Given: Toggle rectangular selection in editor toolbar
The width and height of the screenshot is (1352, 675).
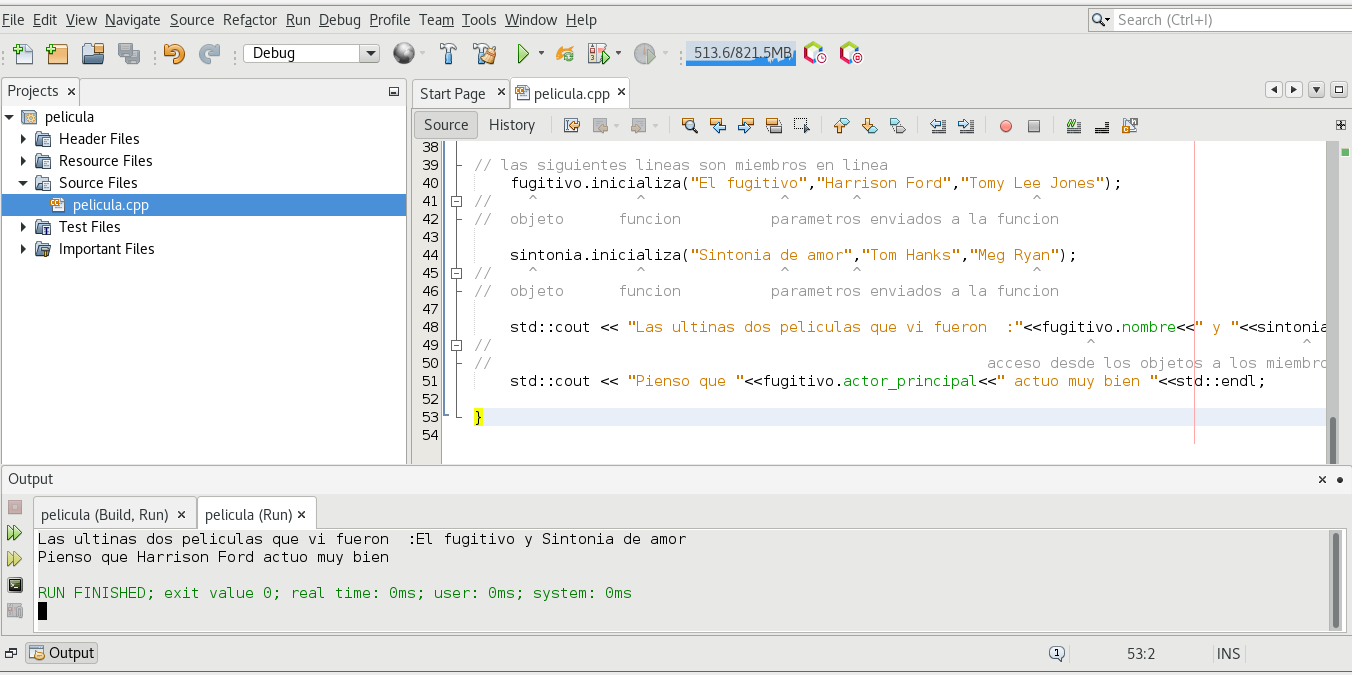Looking at the screenshot, I should (x=801, y=125).
